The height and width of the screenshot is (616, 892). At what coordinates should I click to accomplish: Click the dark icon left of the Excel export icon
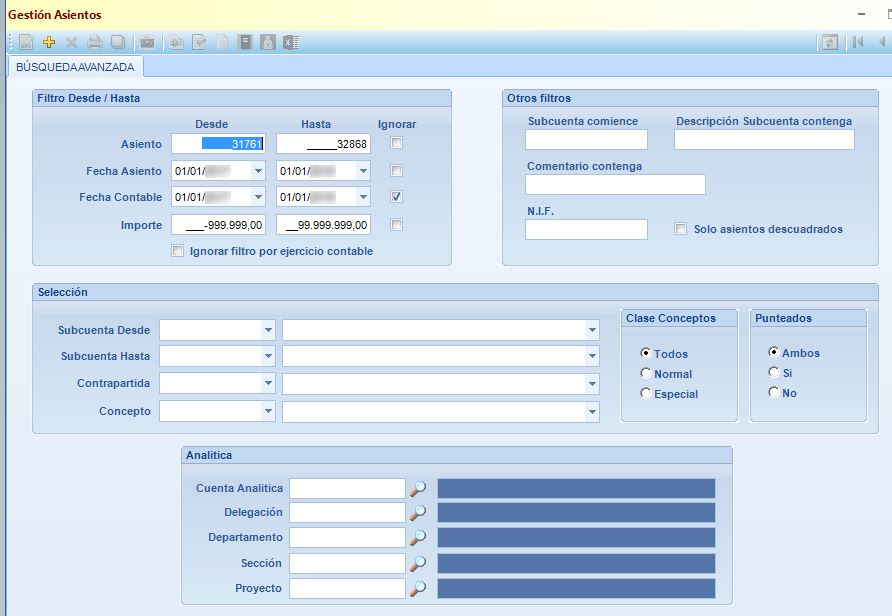(x=268, y=42)
